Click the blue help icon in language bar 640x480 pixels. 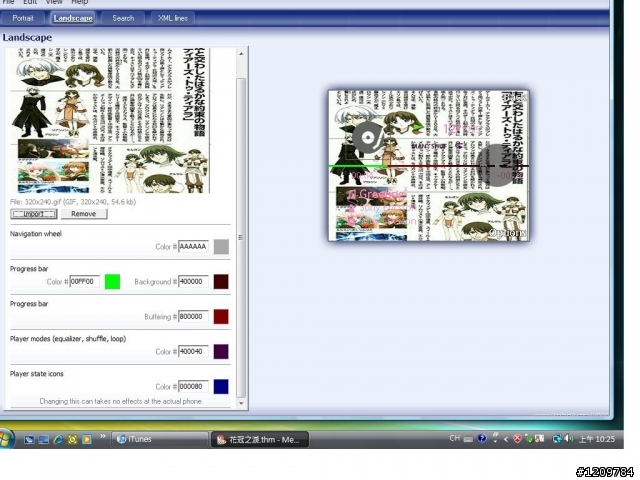(x=482, y=438)
